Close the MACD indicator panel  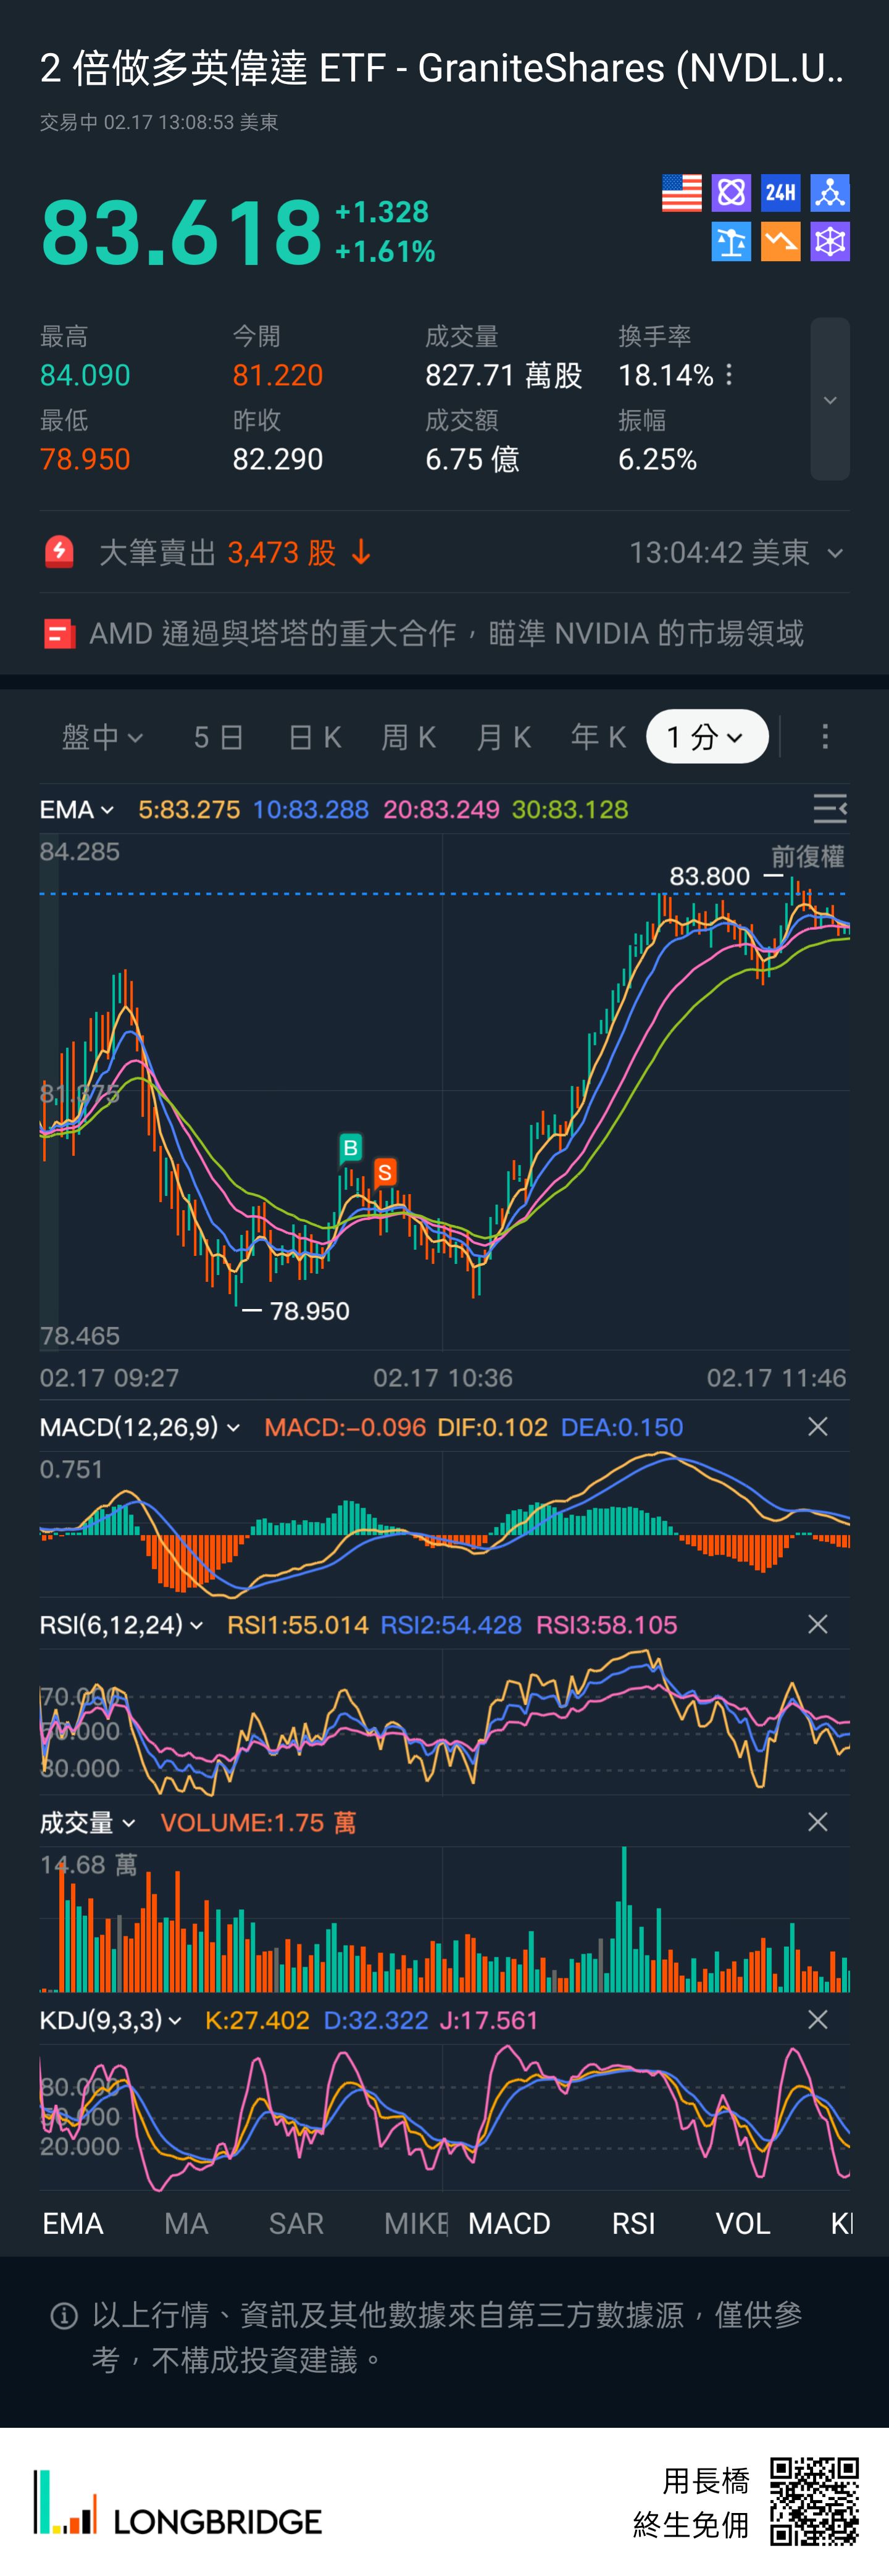coord(817,1427)
